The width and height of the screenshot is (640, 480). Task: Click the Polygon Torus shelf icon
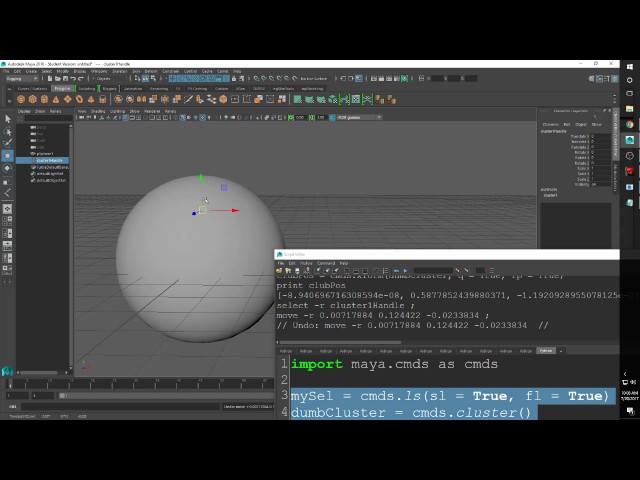pyautogui.click(x=79, y=99)
